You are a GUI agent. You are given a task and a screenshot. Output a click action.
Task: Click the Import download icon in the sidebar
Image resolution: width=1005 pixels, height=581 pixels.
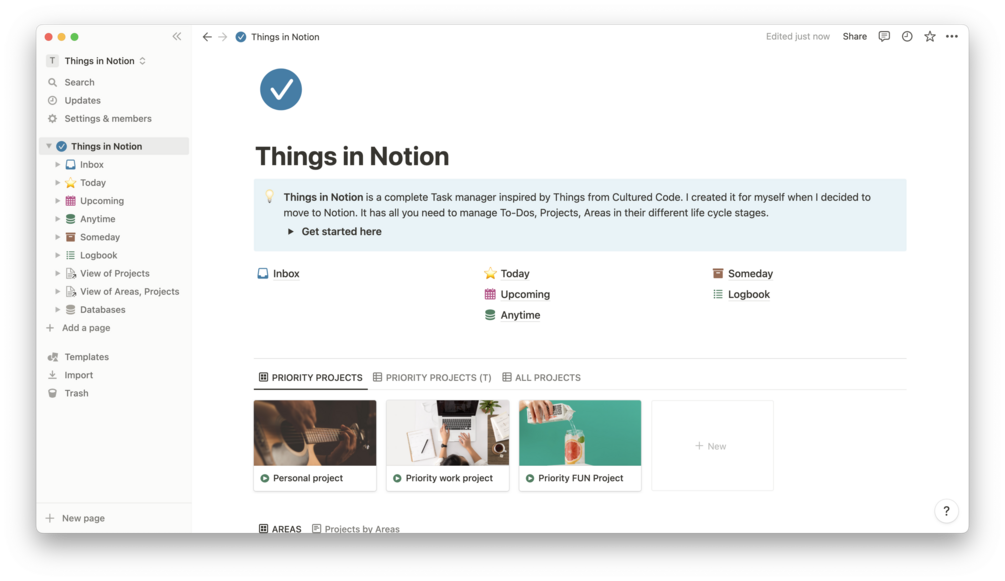click(53, 375)
